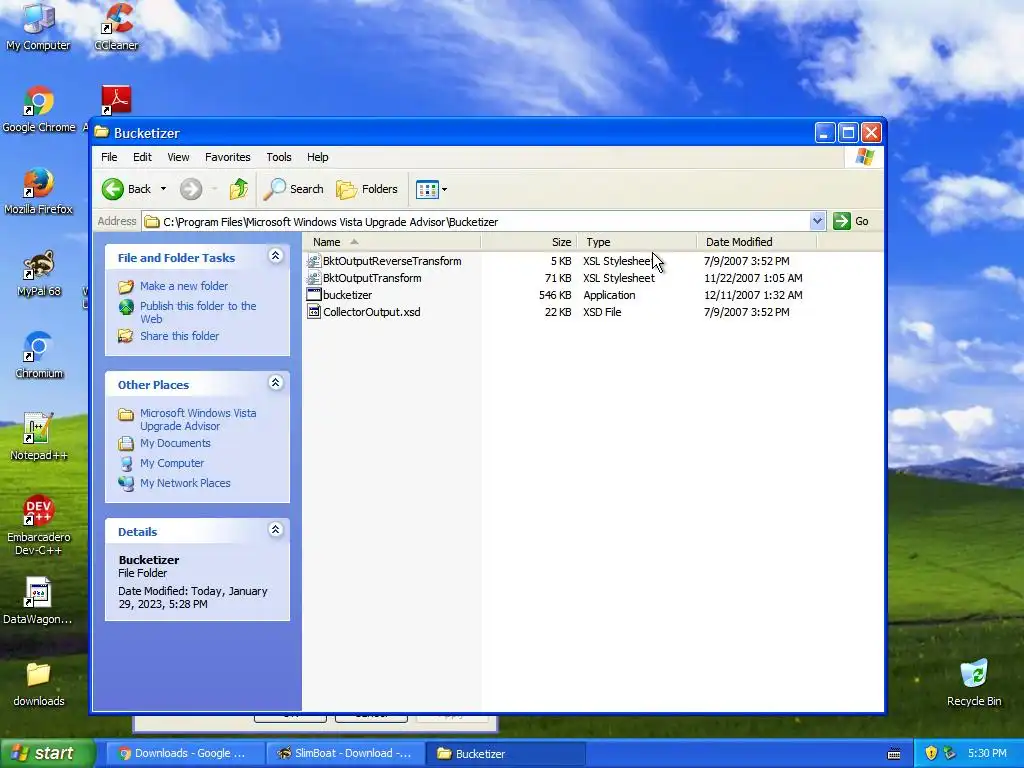Switch to Downloads - Google taskbar button
This screenshot has width=1024, height=768.
tap(185, 754)
